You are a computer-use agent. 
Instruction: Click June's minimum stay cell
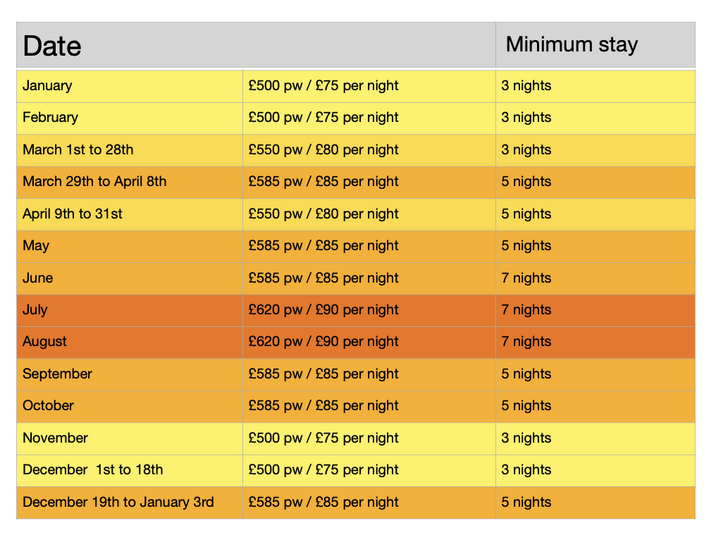click(526, 278)
